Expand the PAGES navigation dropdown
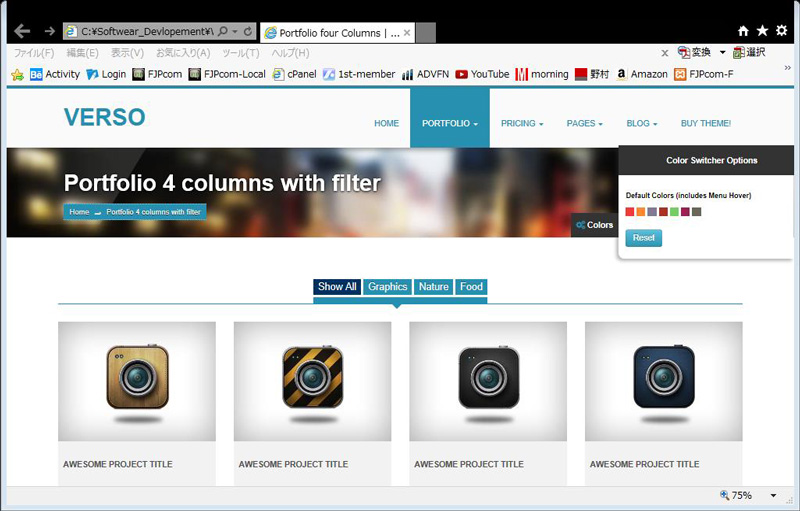Viewport: 800px width, 511px height. point(585,123)
